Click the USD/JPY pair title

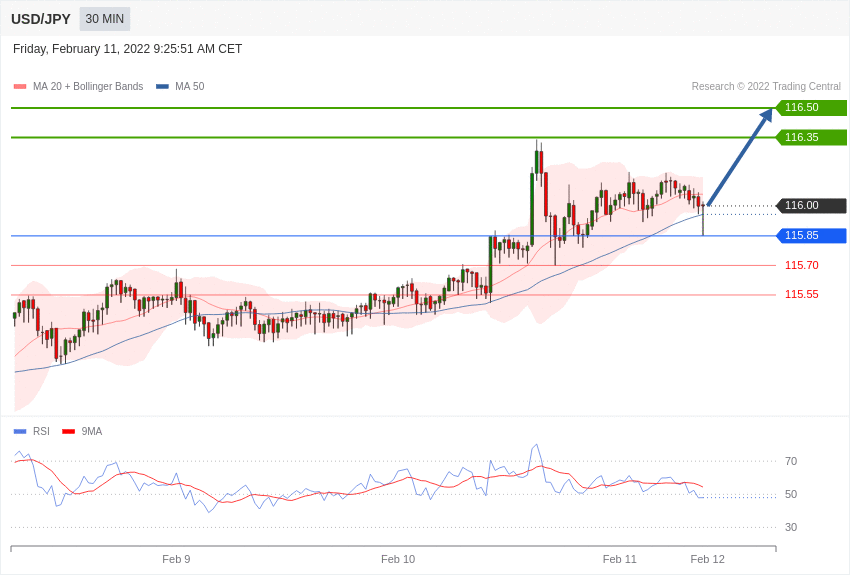tap(41, 19)
